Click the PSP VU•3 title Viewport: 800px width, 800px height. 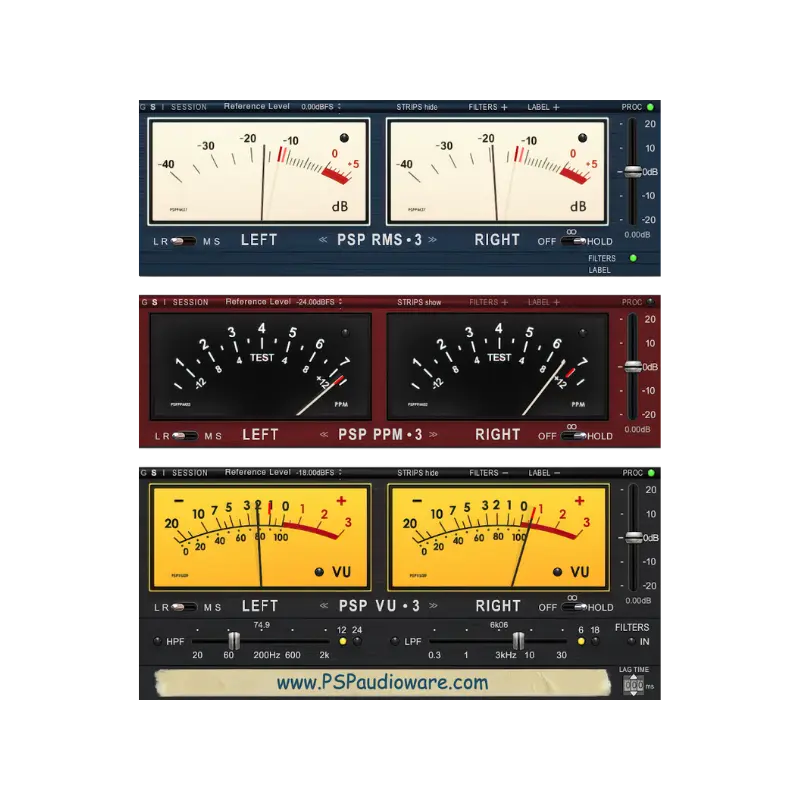[380, 606]
